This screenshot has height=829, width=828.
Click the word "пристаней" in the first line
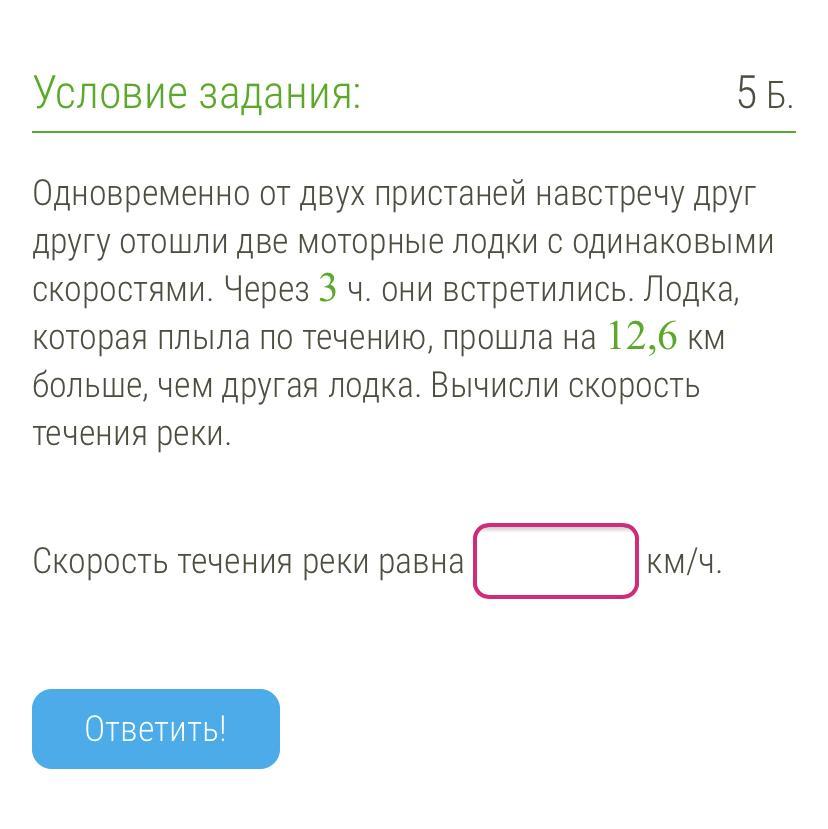(x=451, y=193)
